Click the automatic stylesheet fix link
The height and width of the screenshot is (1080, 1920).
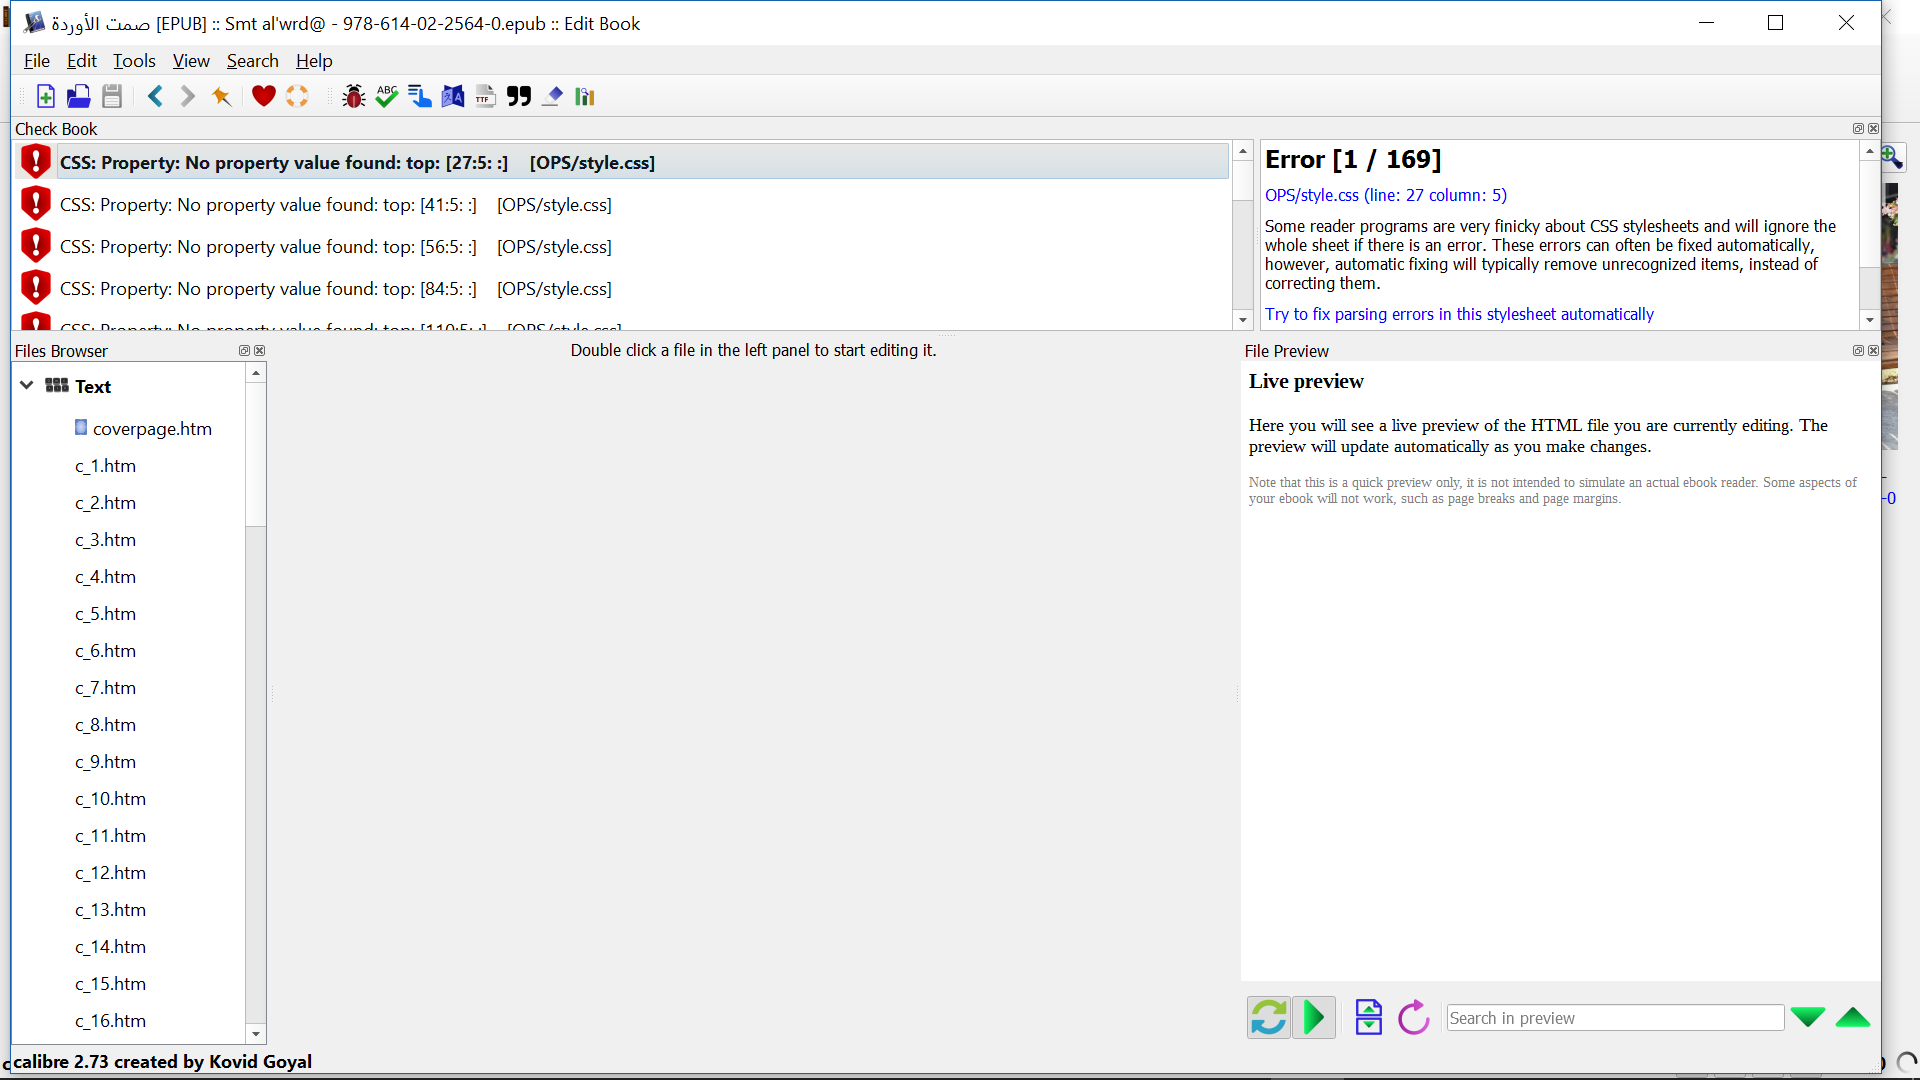point(1459,314)
